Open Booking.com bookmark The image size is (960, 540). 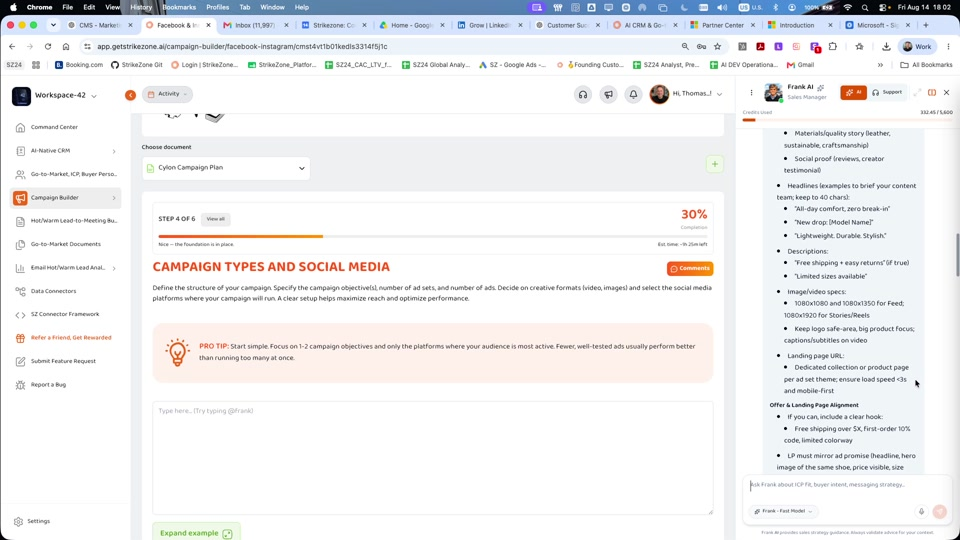[79, 65]
